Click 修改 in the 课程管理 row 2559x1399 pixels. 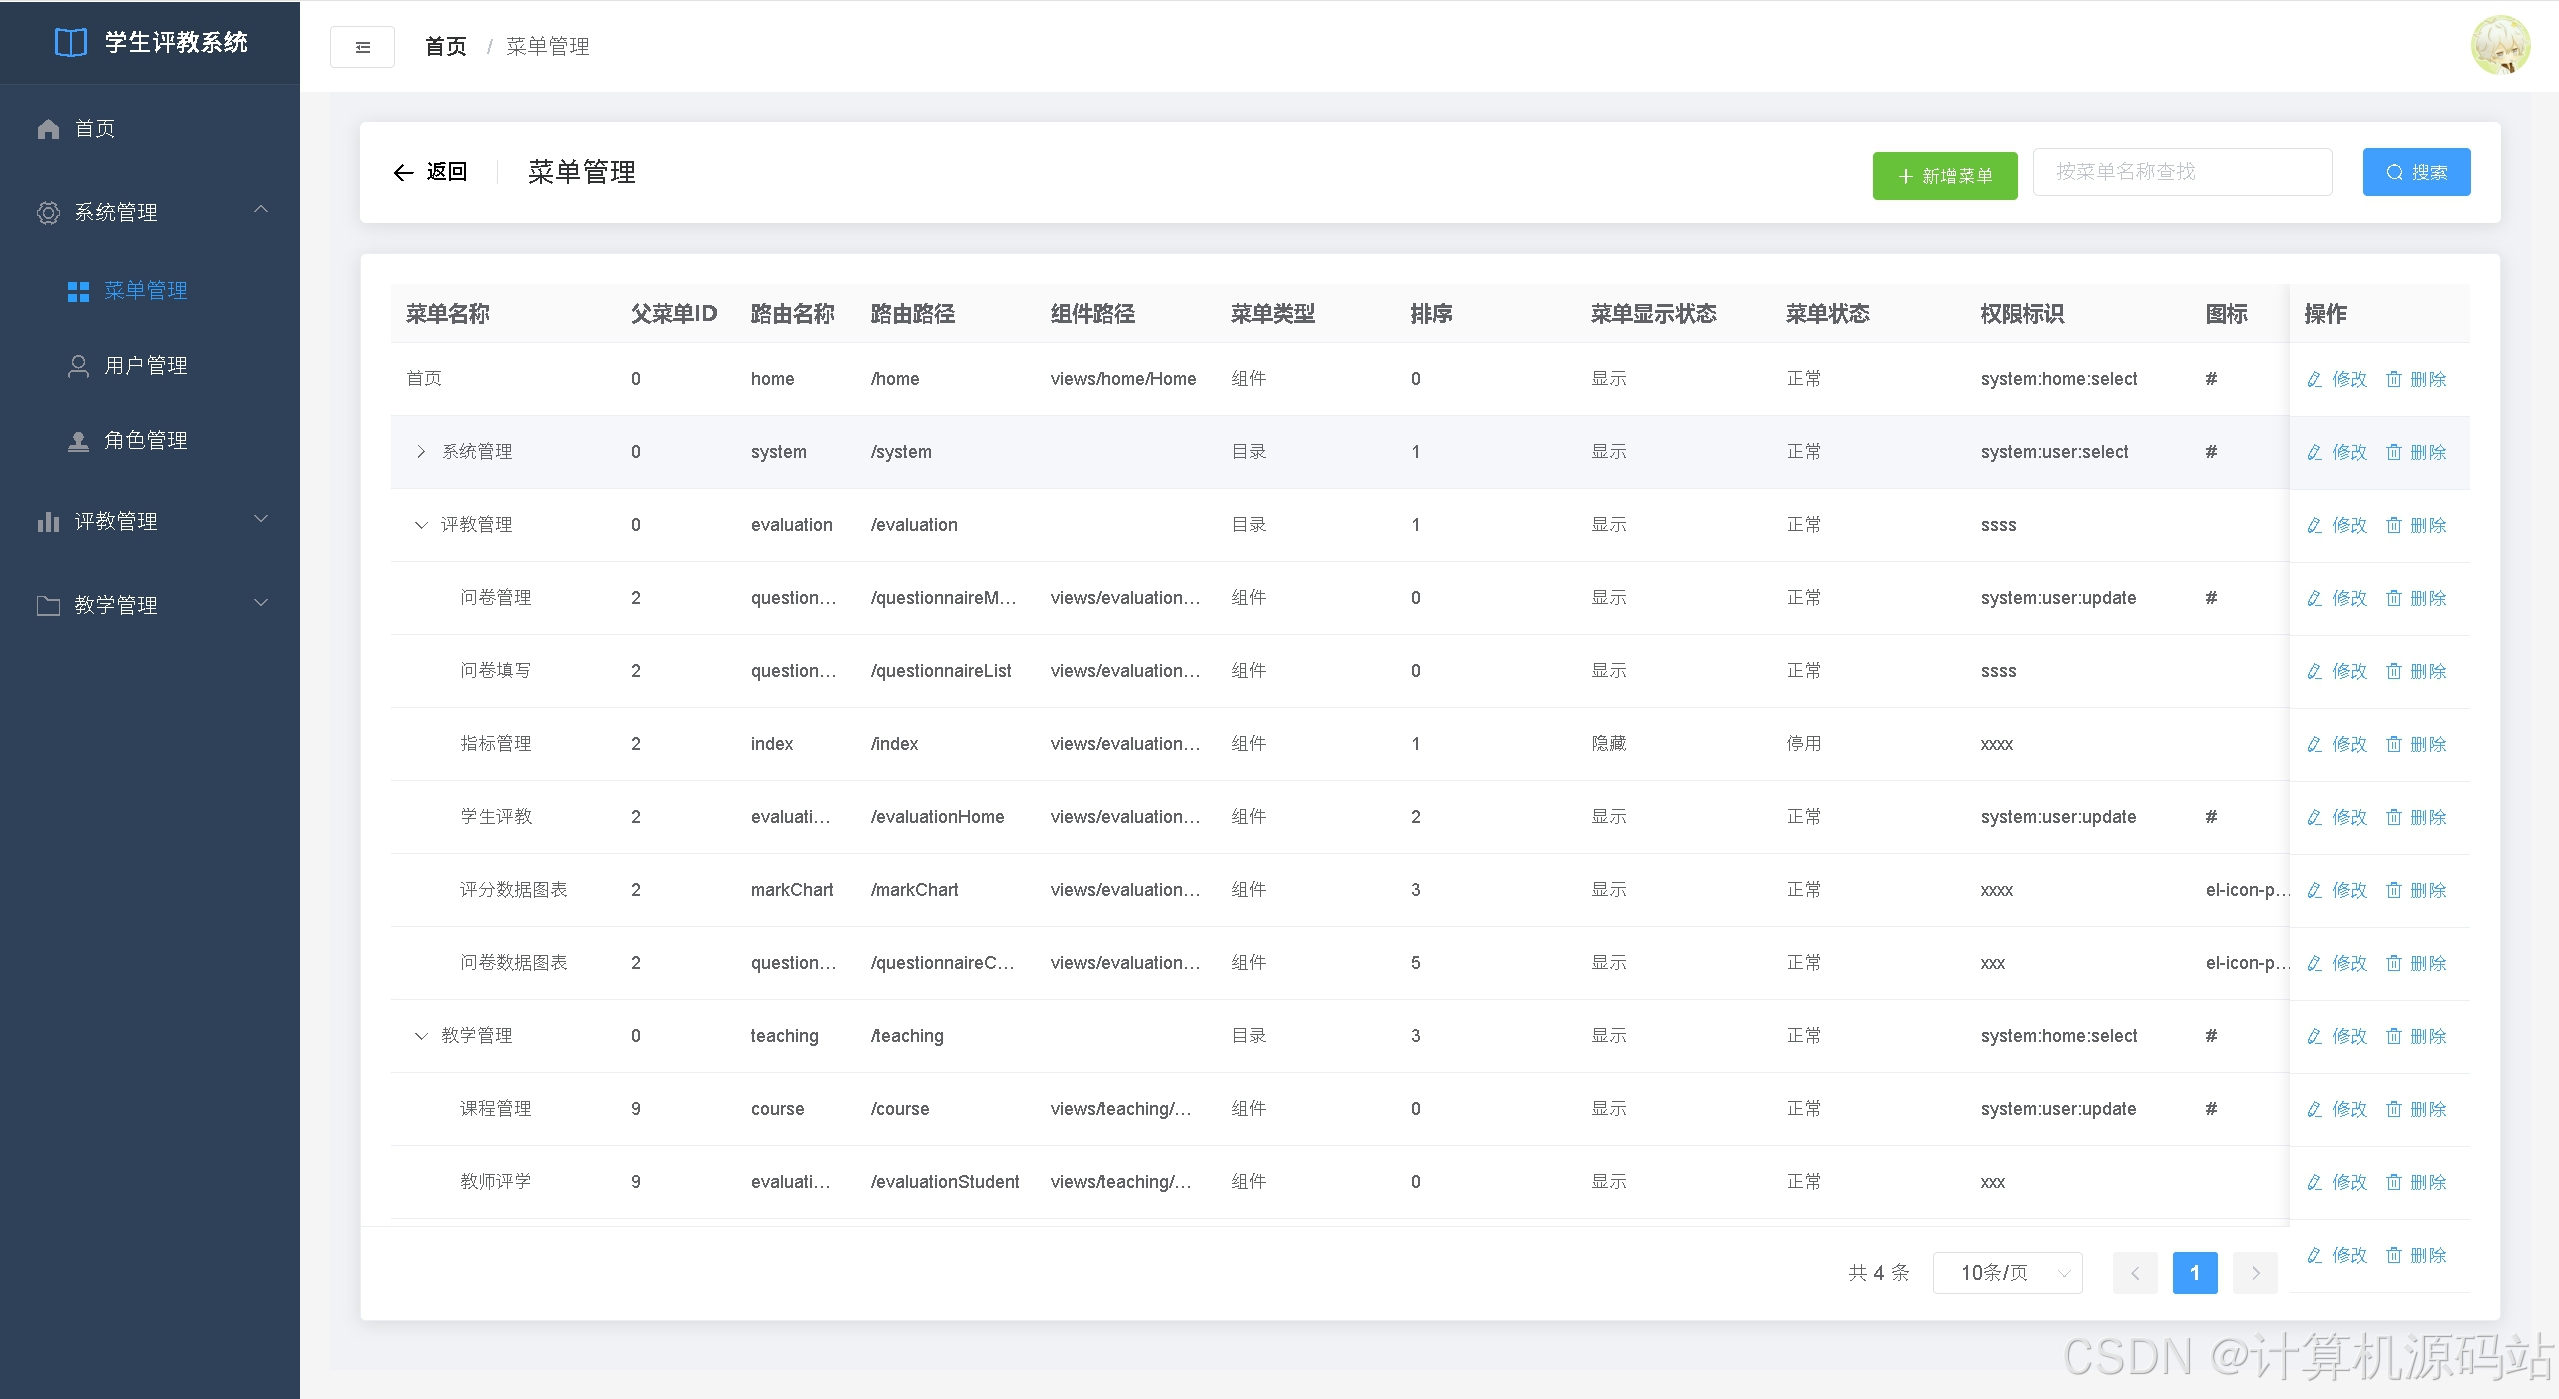2350,1109
